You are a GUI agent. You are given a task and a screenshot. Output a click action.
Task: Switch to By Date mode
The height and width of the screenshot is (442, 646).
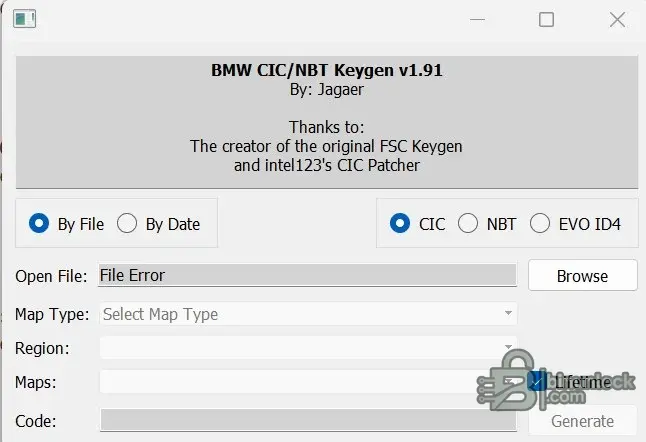pyautogui.click(x=127, y=224)
